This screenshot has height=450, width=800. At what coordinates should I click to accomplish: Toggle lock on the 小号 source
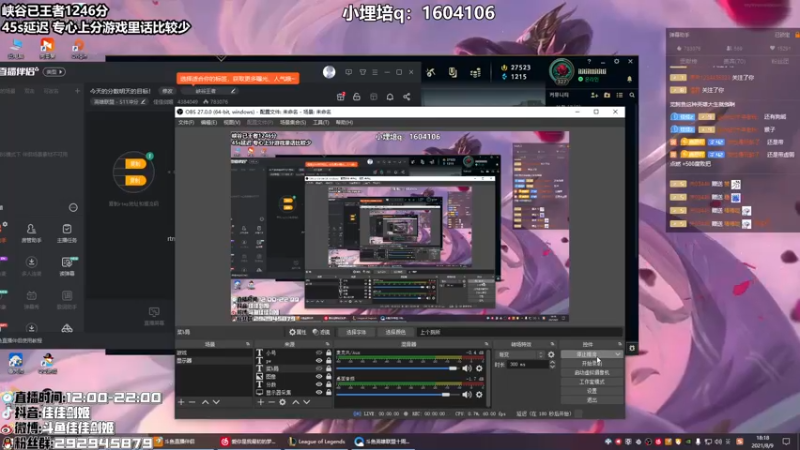pyautogui.click(x=329, y=353)
